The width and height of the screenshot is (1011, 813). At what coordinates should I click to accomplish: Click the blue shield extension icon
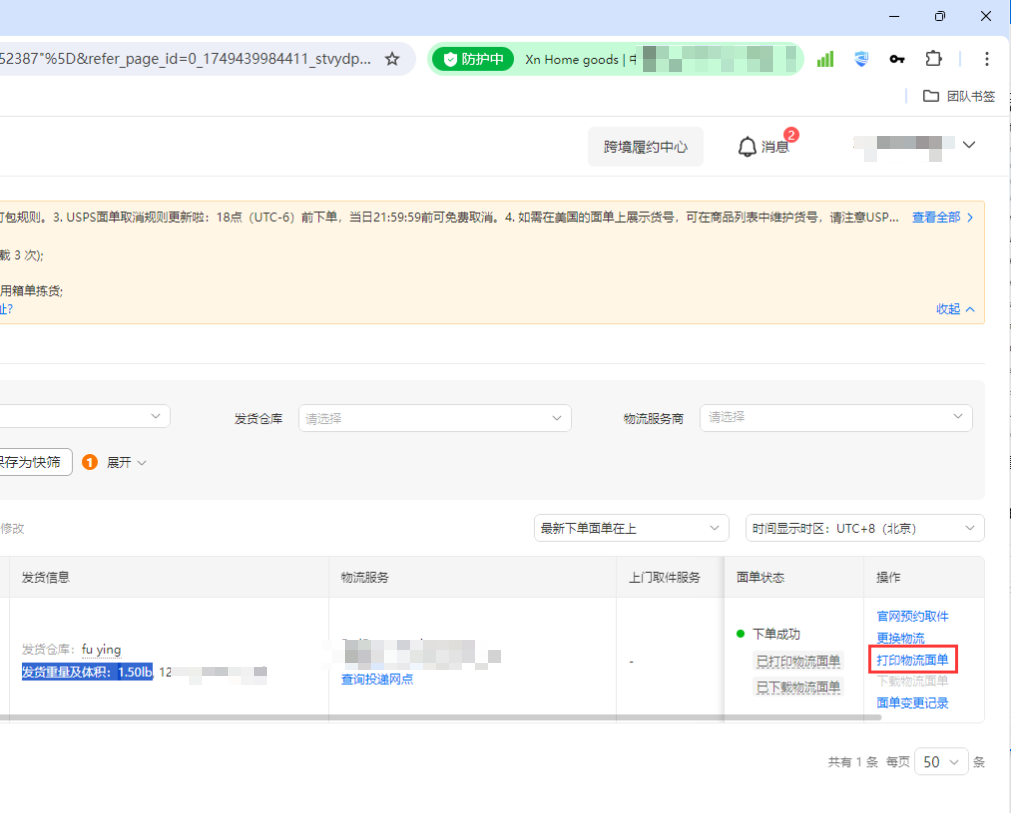coord(861,59)
